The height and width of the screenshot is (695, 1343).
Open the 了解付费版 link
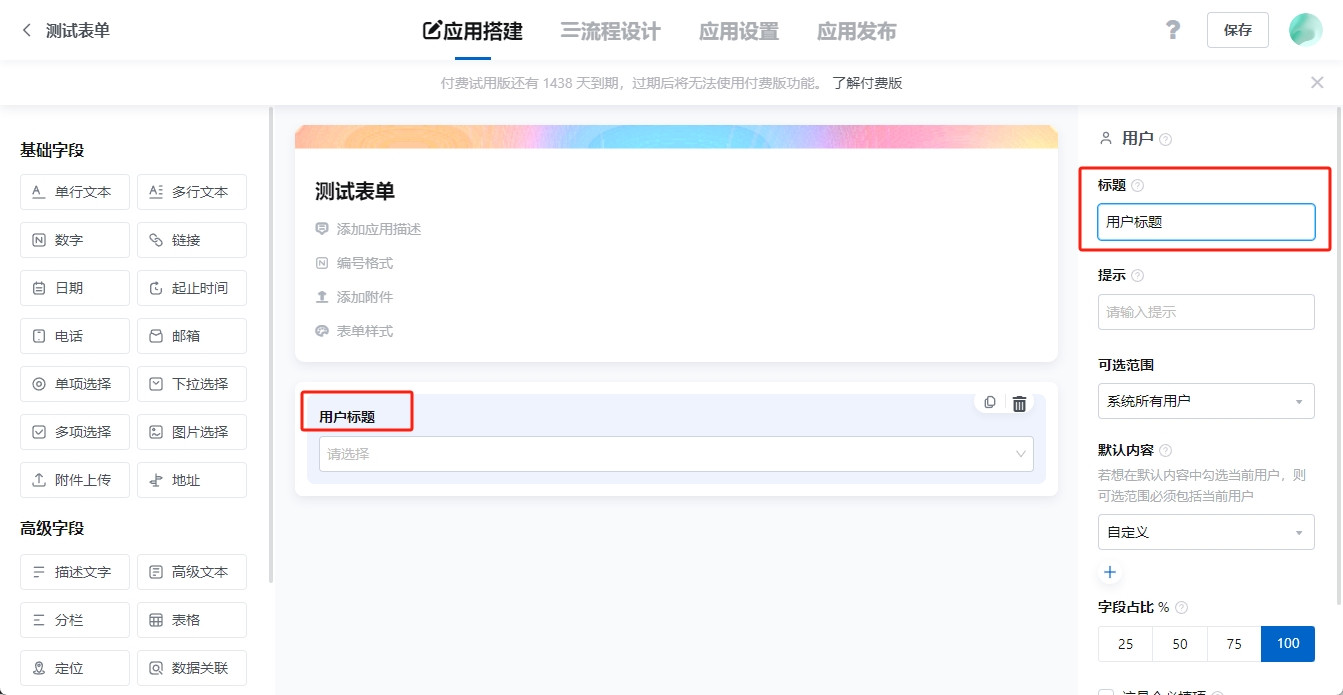(867, 83)
